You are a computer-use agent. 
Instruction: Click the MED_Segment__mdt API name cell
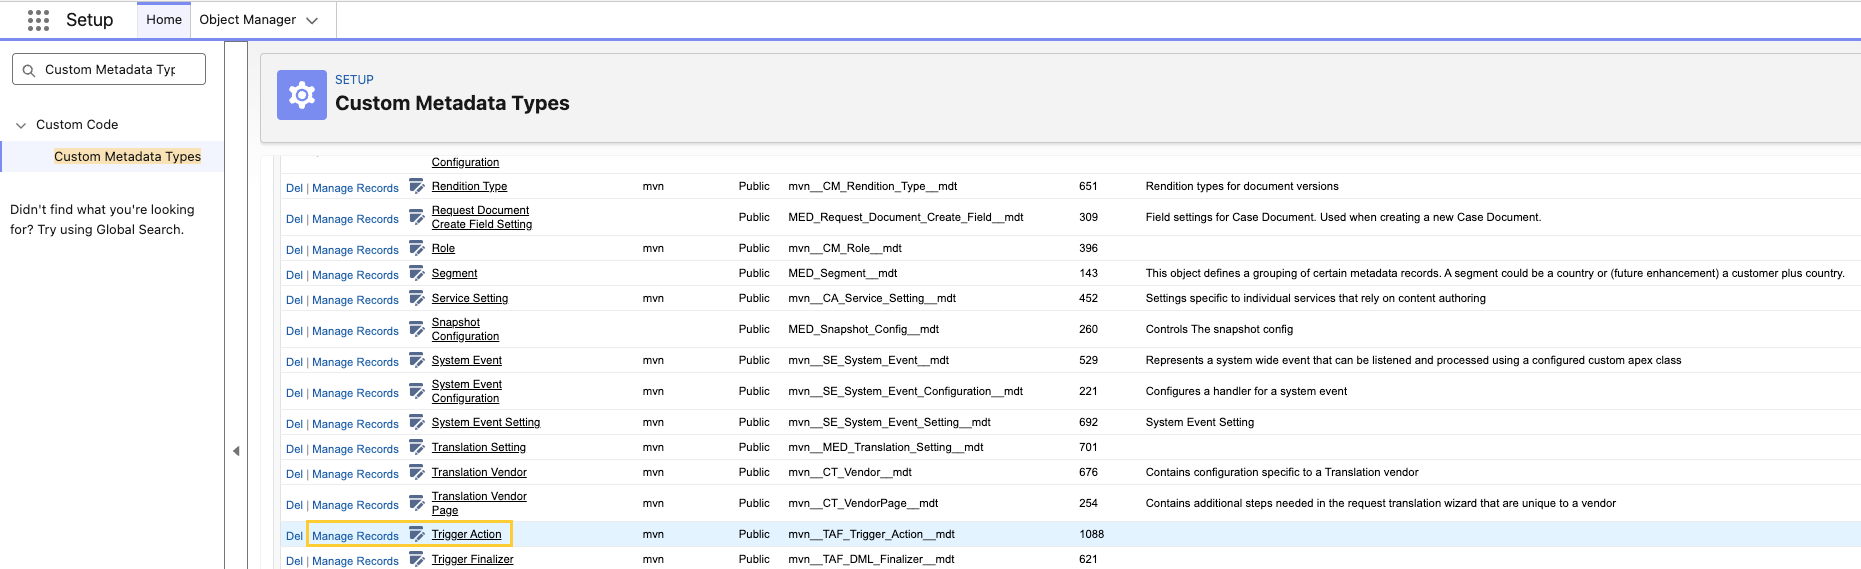[842, 274]
